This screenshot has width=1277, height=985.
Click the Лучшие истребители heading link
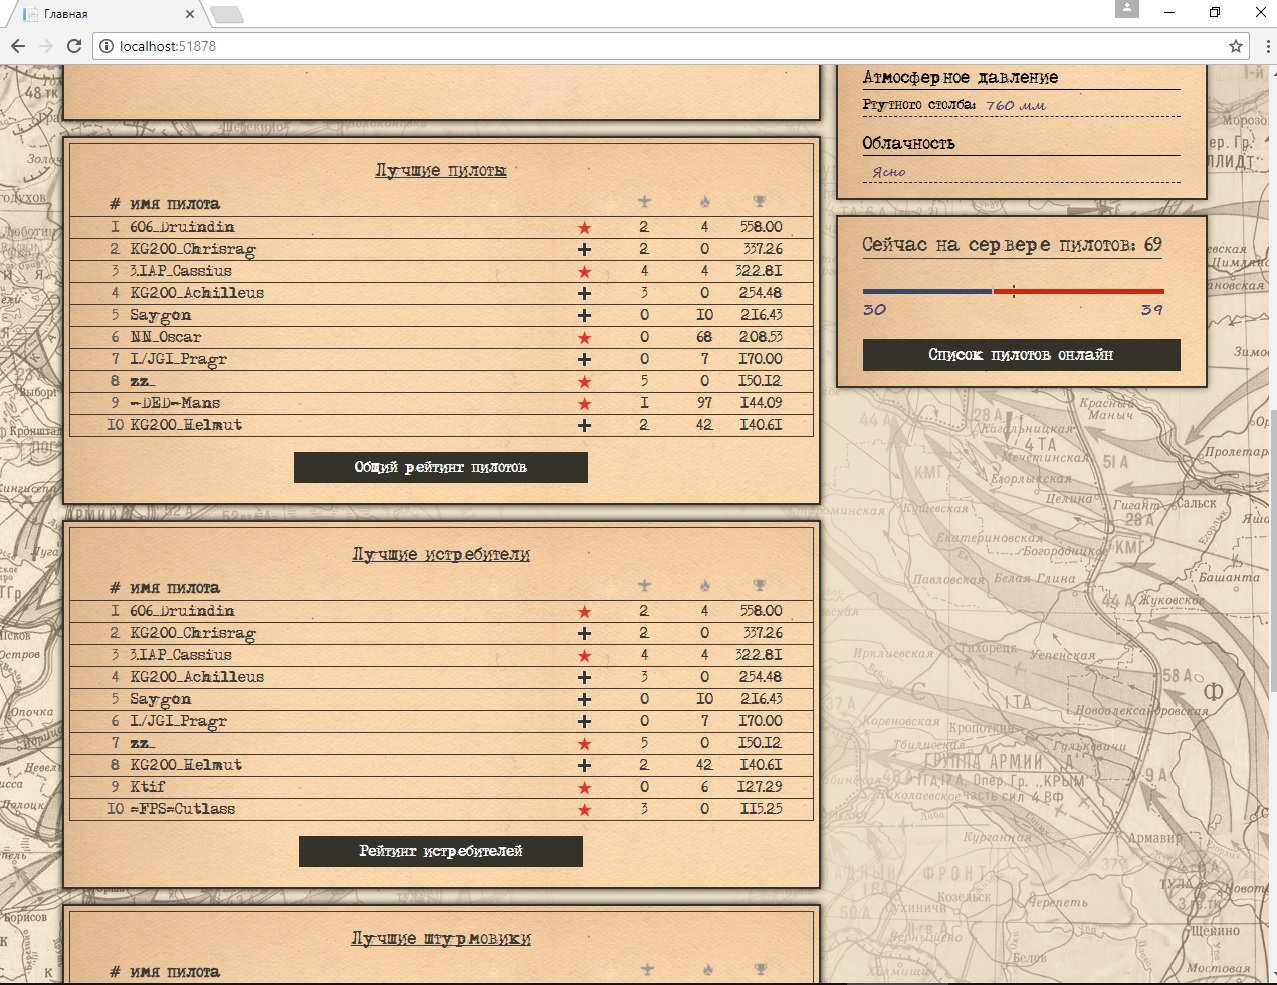441,554
